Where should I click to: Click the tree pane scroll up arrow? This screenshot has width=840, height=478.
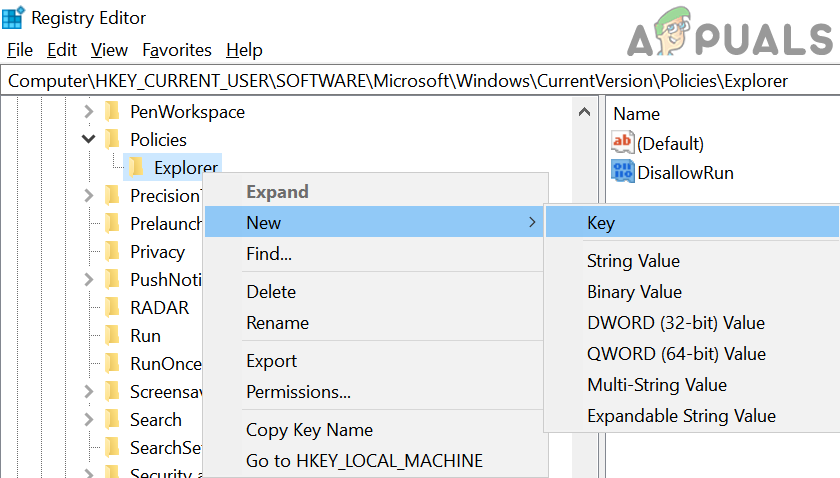[x=584, y=112]
